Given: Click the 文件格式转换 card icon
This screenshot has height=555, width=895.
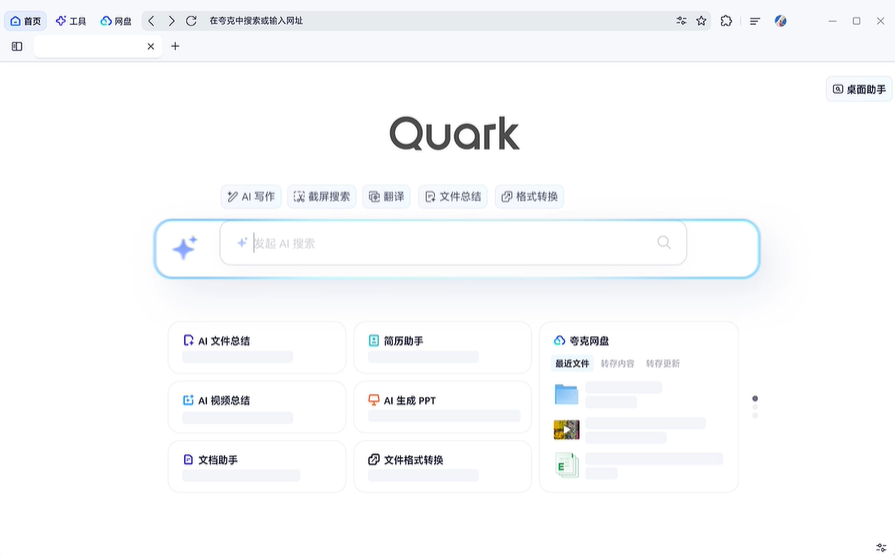Looking at the screenshot, I should pyautogui.click(x=374, y=459).
